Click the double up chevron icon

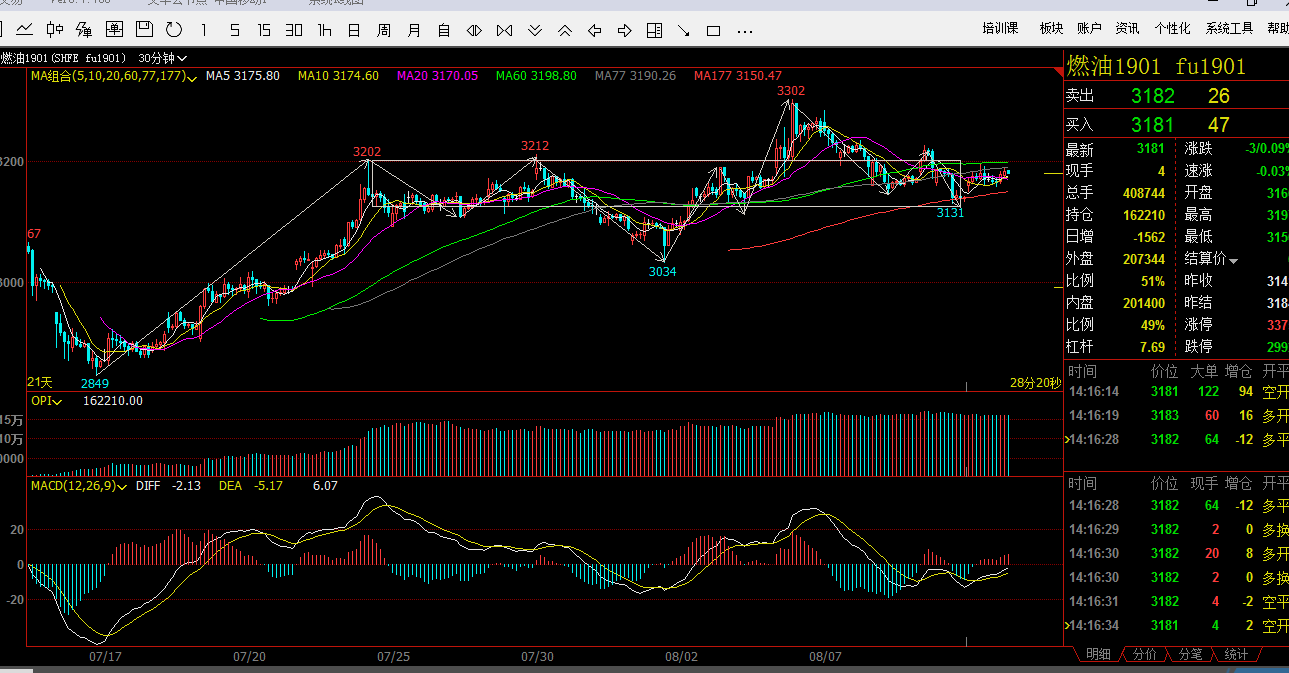point(565,30)
